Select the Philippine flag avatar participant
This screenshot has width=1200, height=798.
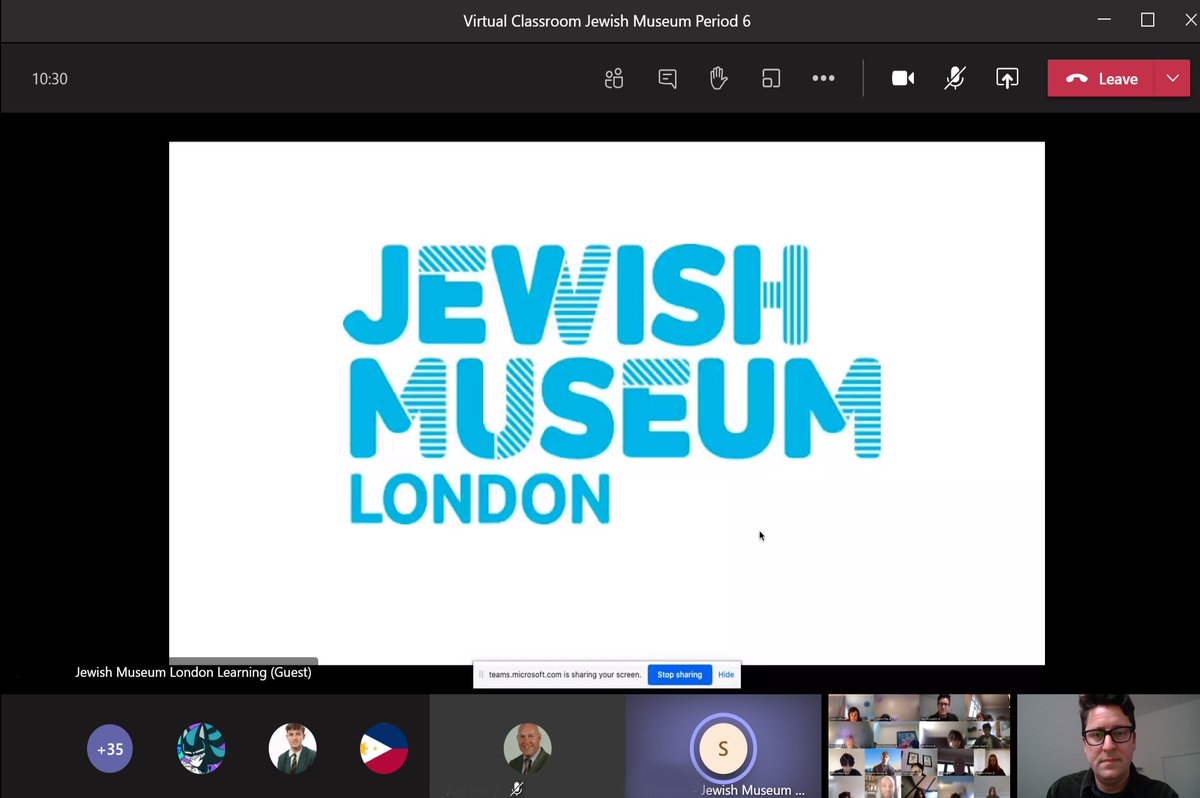[x=384, y=748]
